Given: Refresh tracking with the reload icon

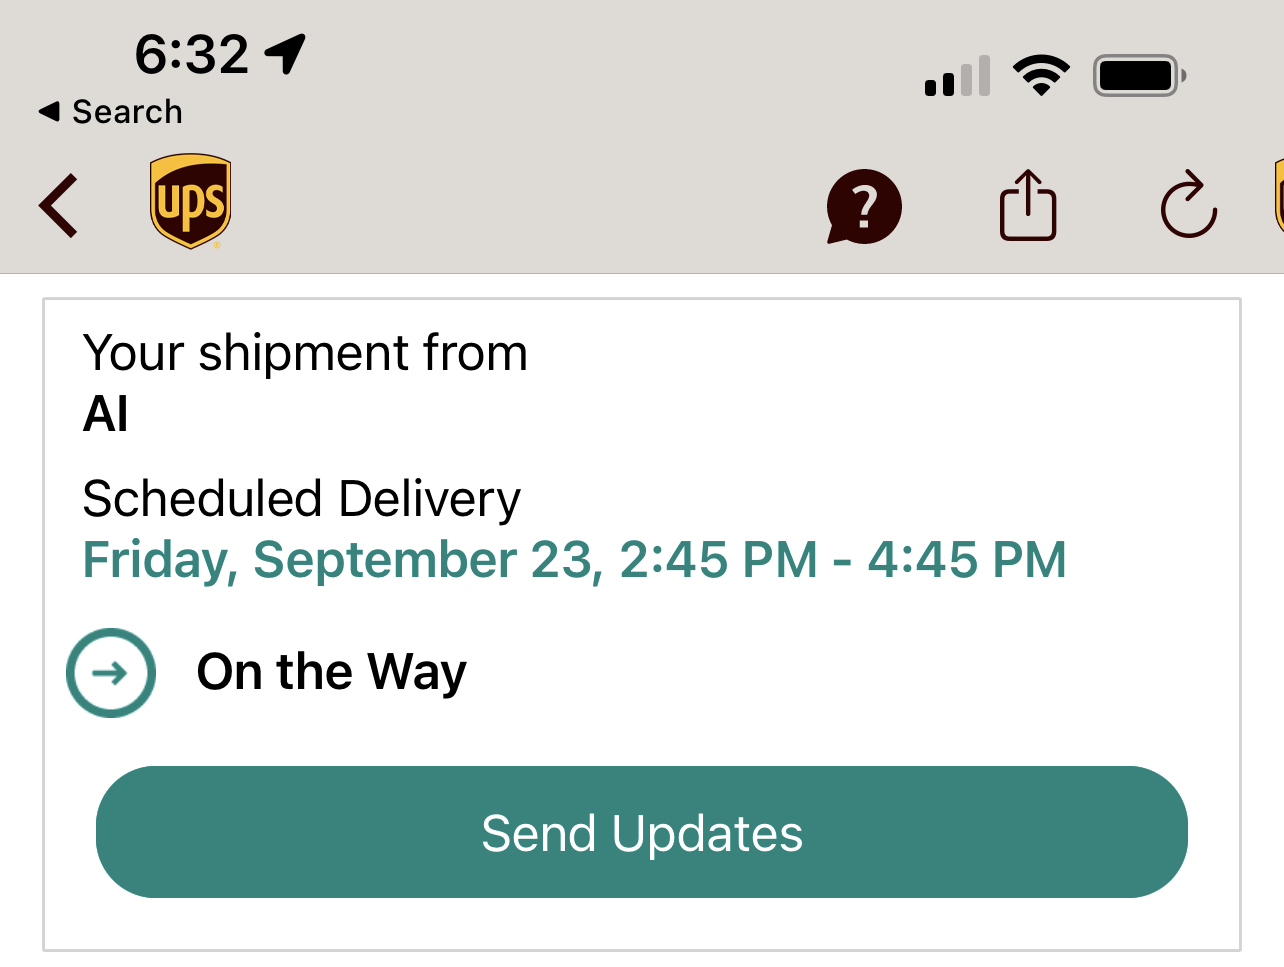Looking at the screenshot, I should tap(1188, 206).
